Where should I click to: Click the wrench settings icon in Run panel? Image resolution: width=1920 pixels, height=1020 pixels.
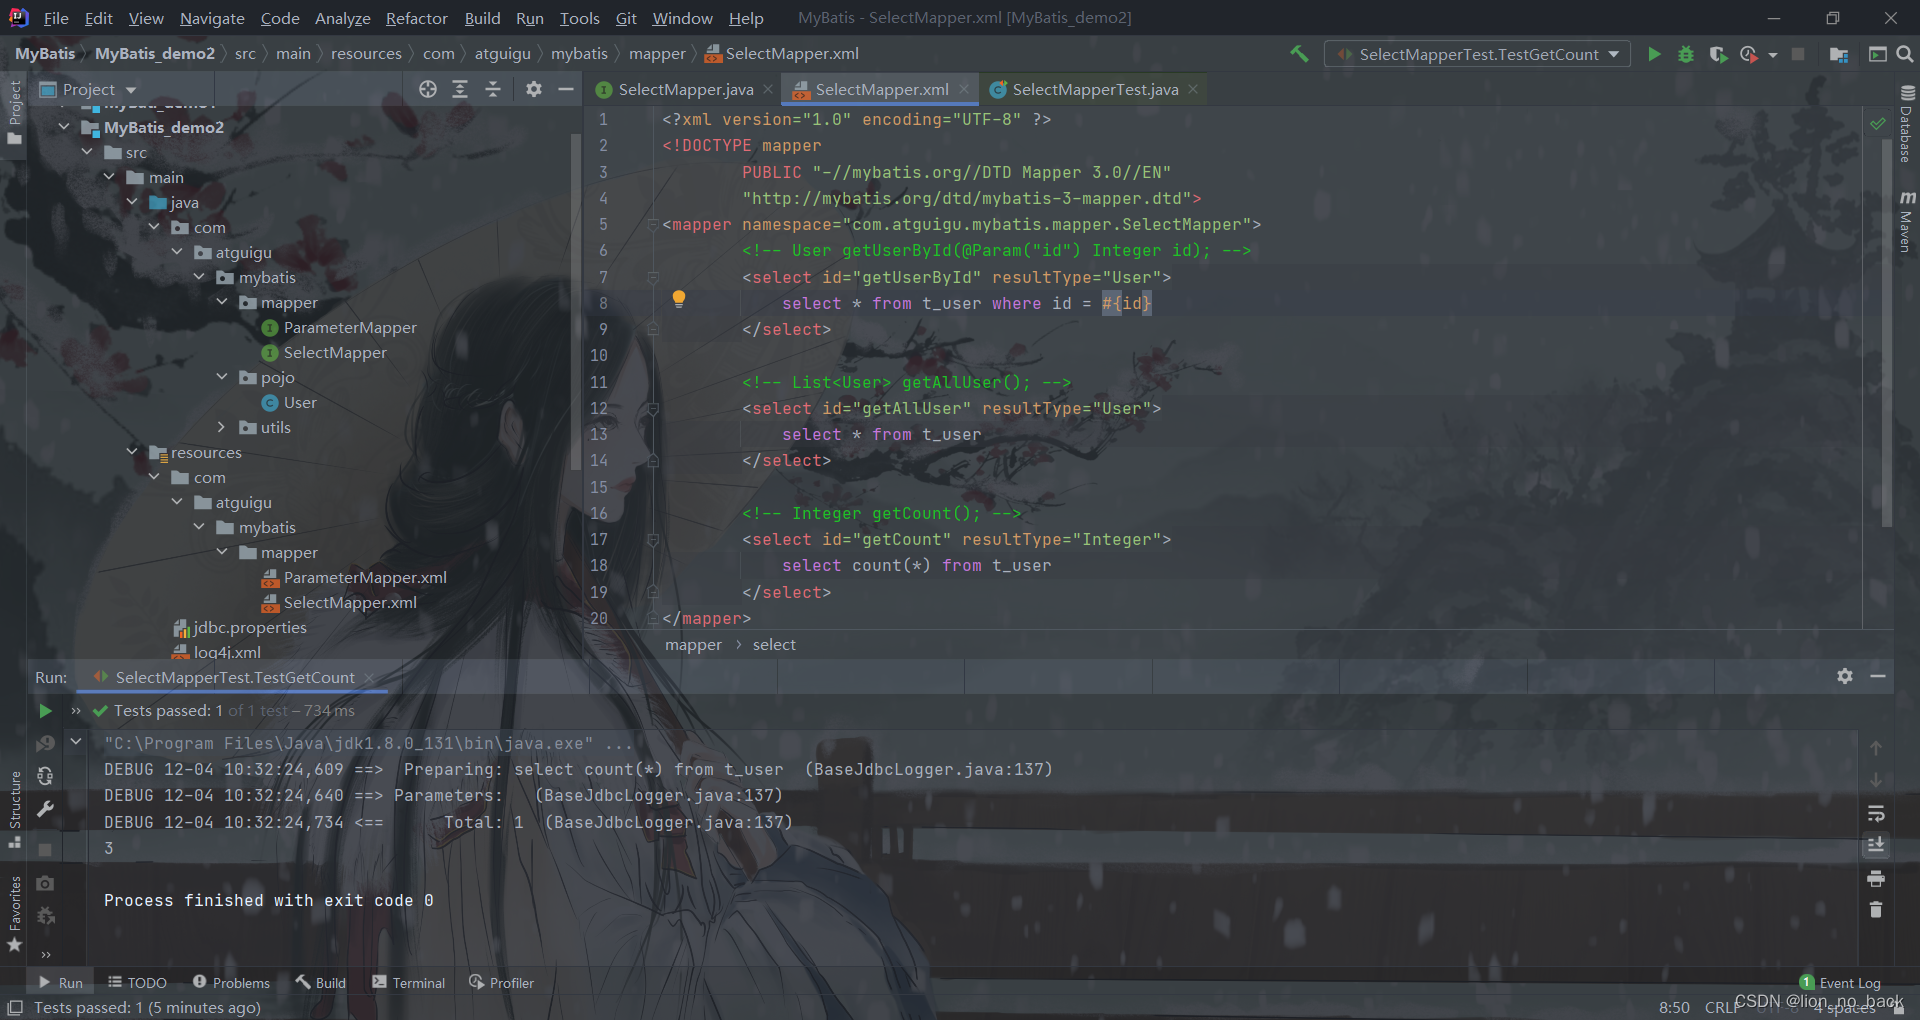(45, 809)
